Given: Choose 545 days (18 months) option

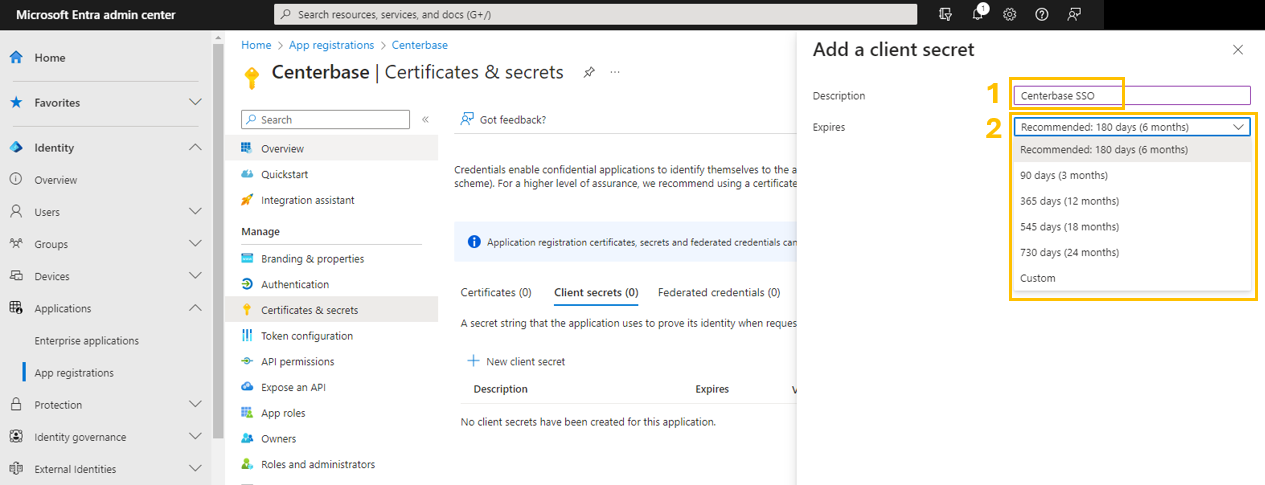Looking at the screenshot, I should [1132, 227].
